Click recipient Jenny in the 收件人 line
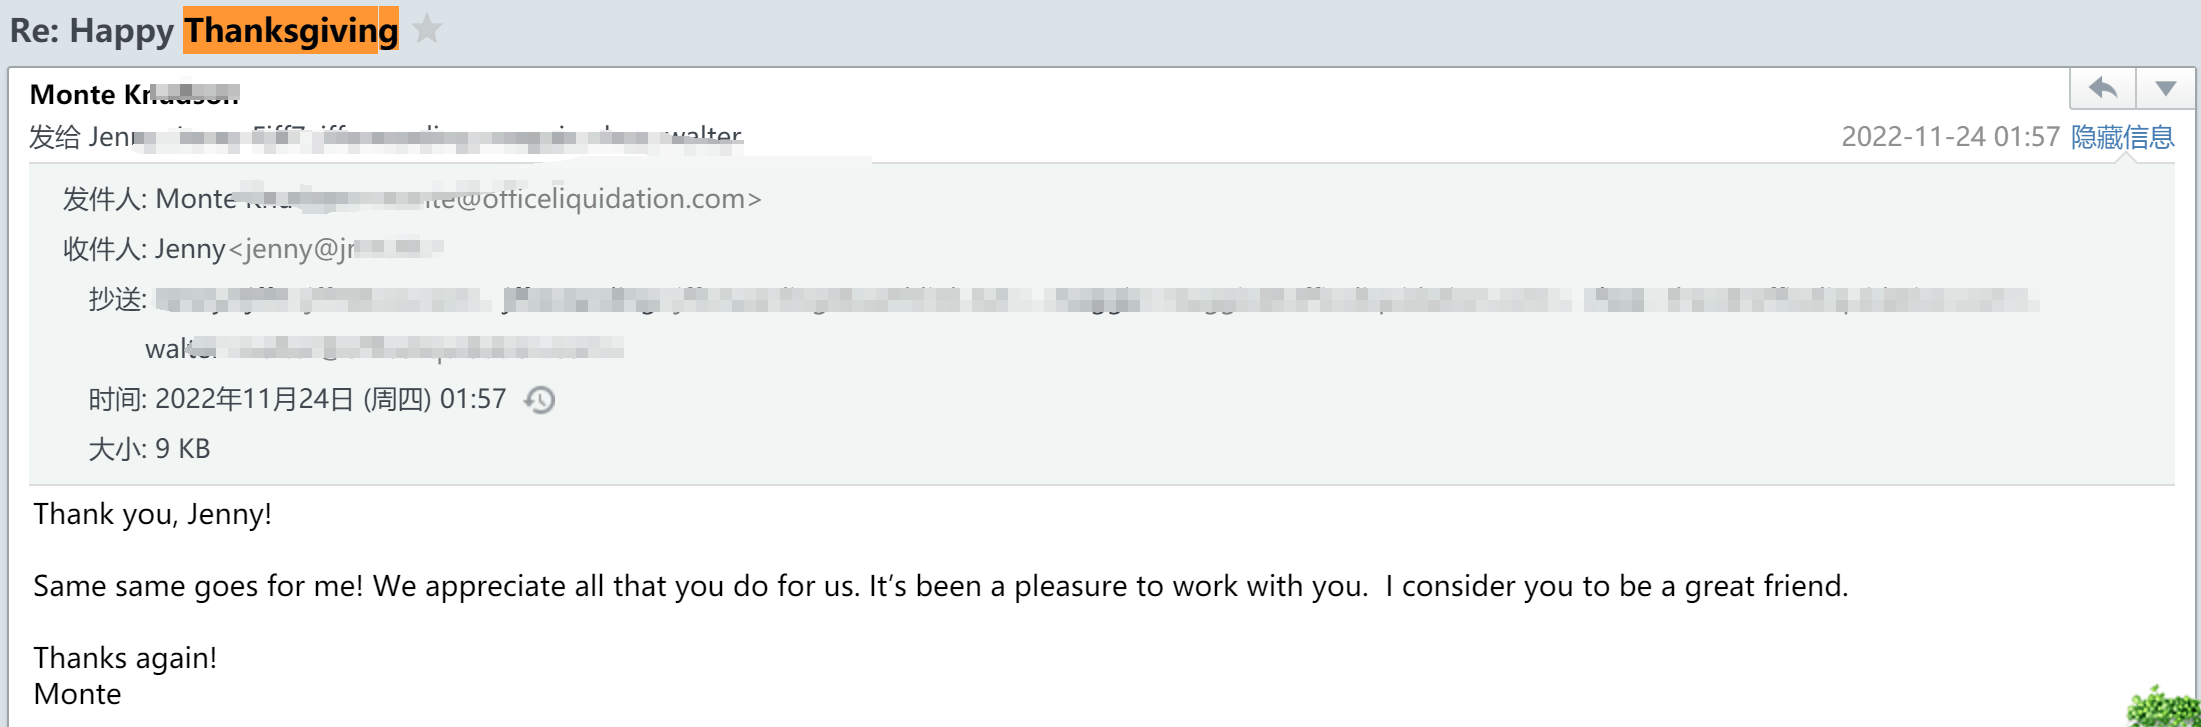2201x727 pixels. pyautogui.click(x=190, y=249)
